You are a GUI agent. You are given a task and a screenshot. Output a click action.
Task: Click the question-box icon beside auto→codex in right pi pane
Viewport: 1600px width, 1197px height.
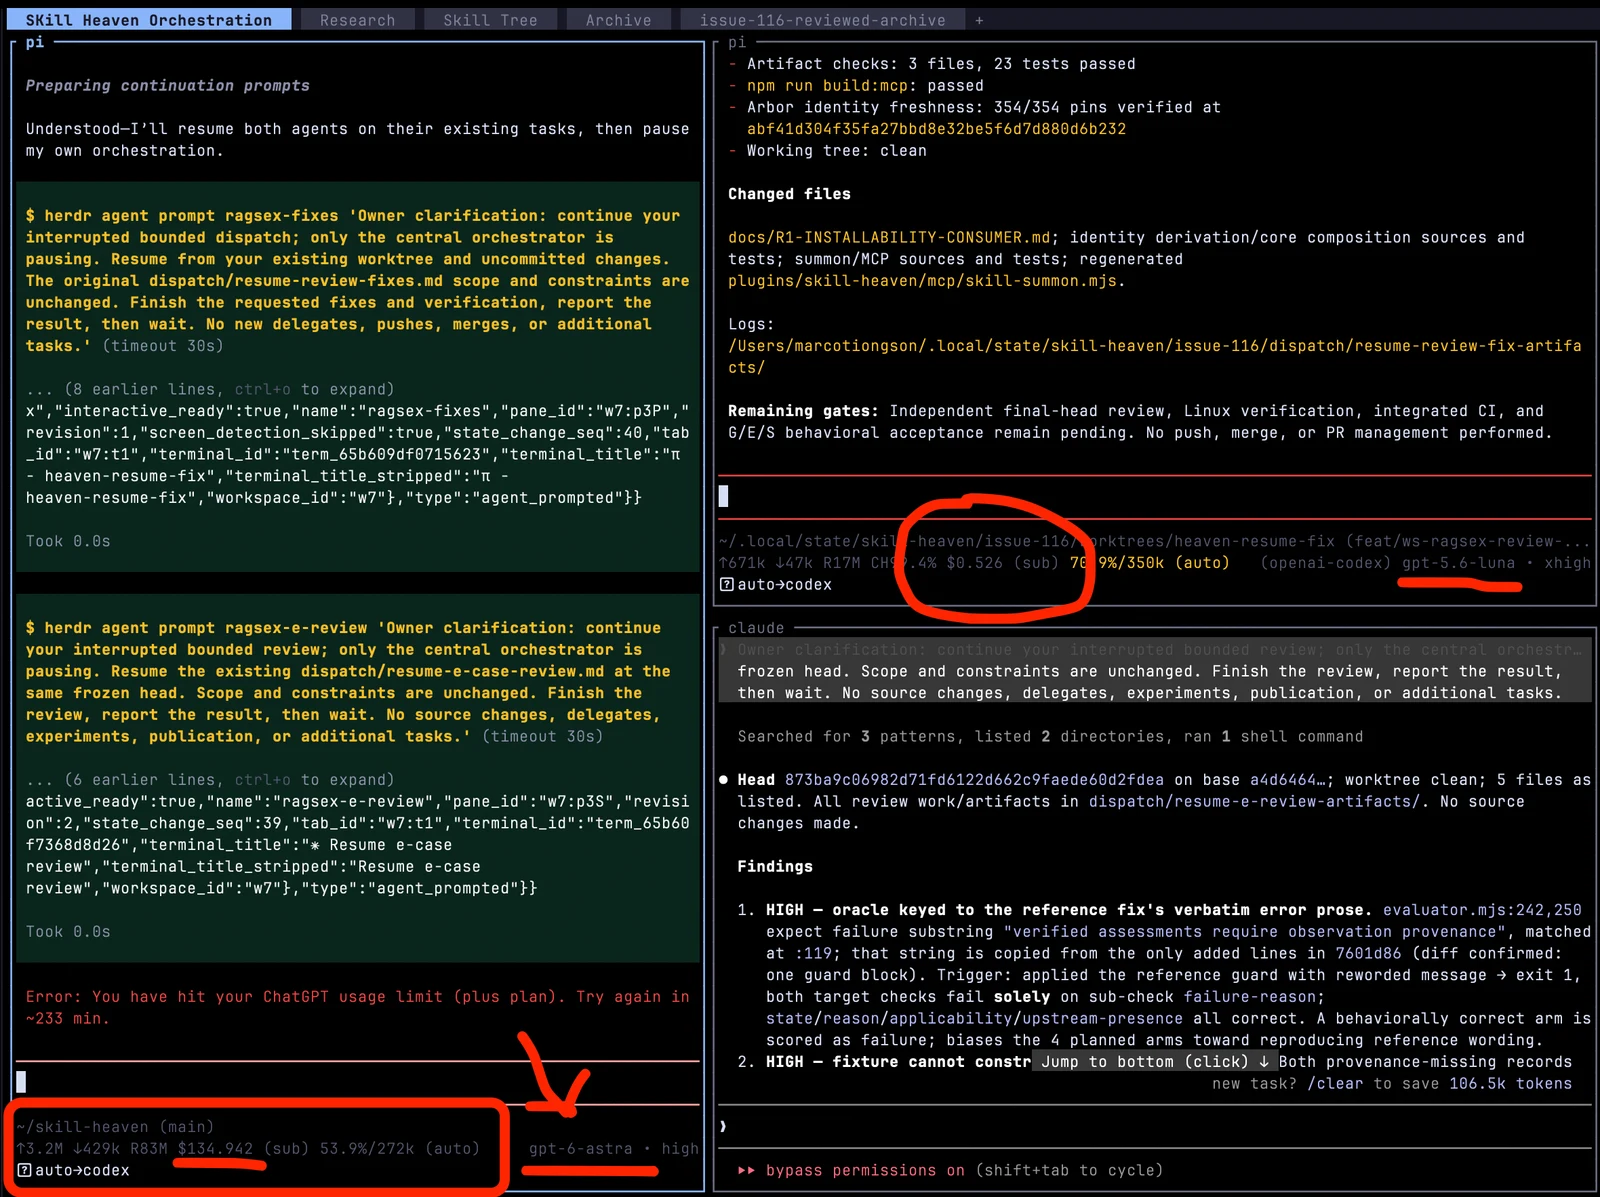click(726, 585)
